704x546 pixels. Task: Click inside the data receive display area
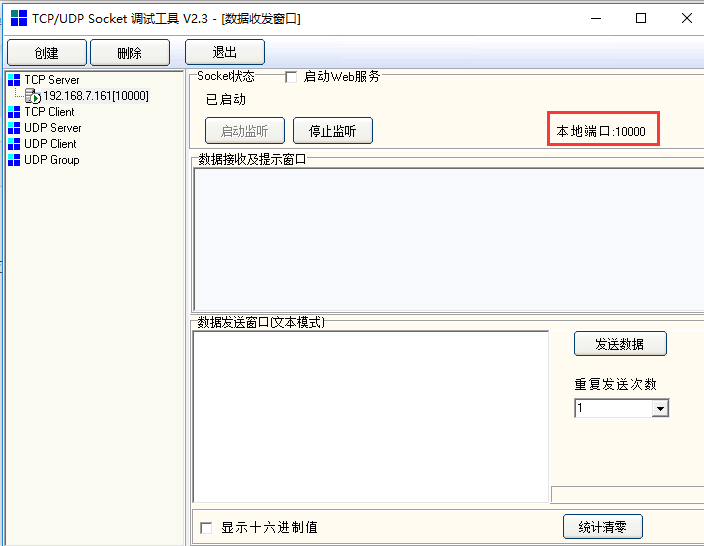click(449, 239)
